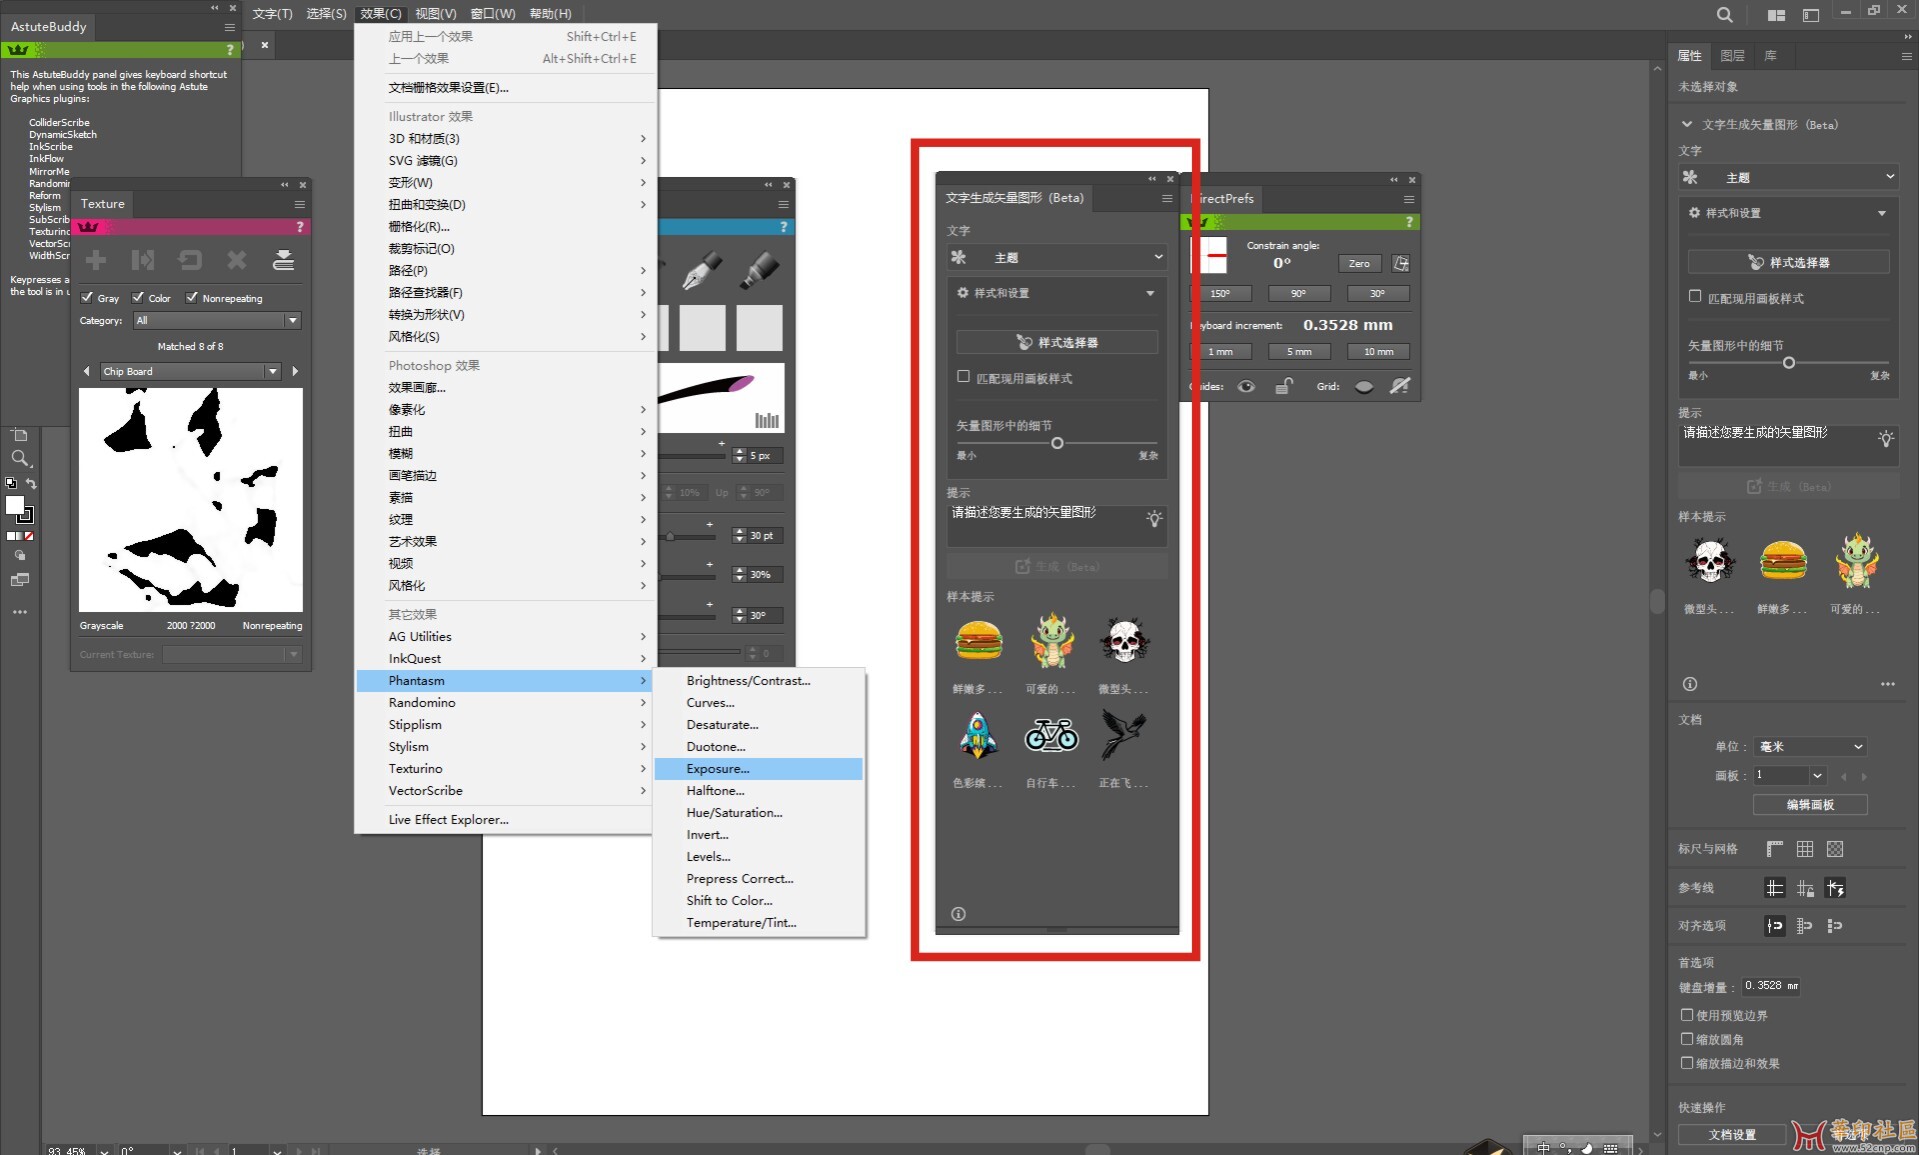Show grid icon in Properties panel
1919x1155 pixels.
pos(1805,849)
